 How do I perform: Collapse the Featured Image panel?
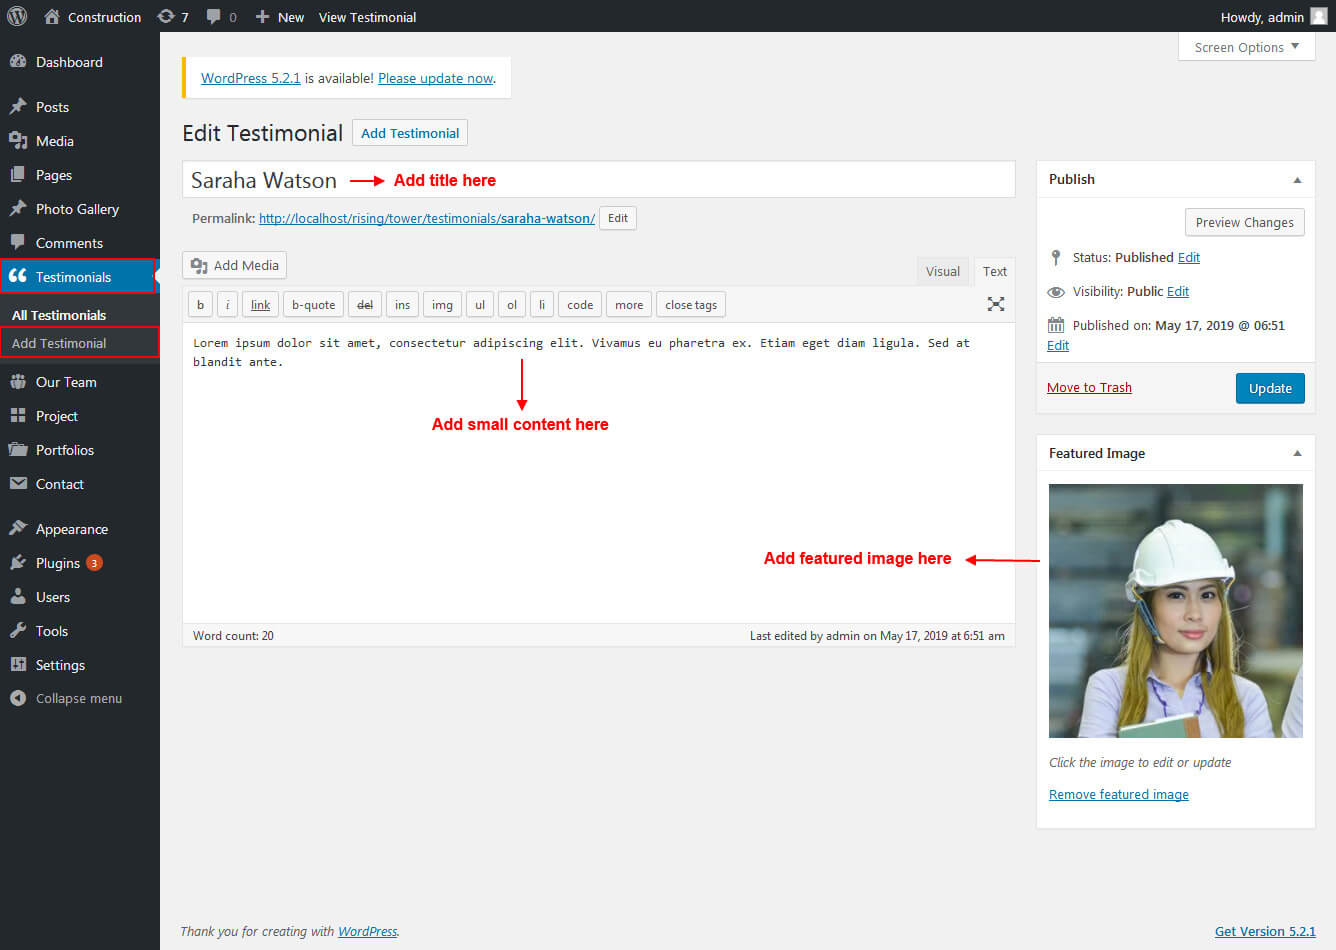point(1297,454)
